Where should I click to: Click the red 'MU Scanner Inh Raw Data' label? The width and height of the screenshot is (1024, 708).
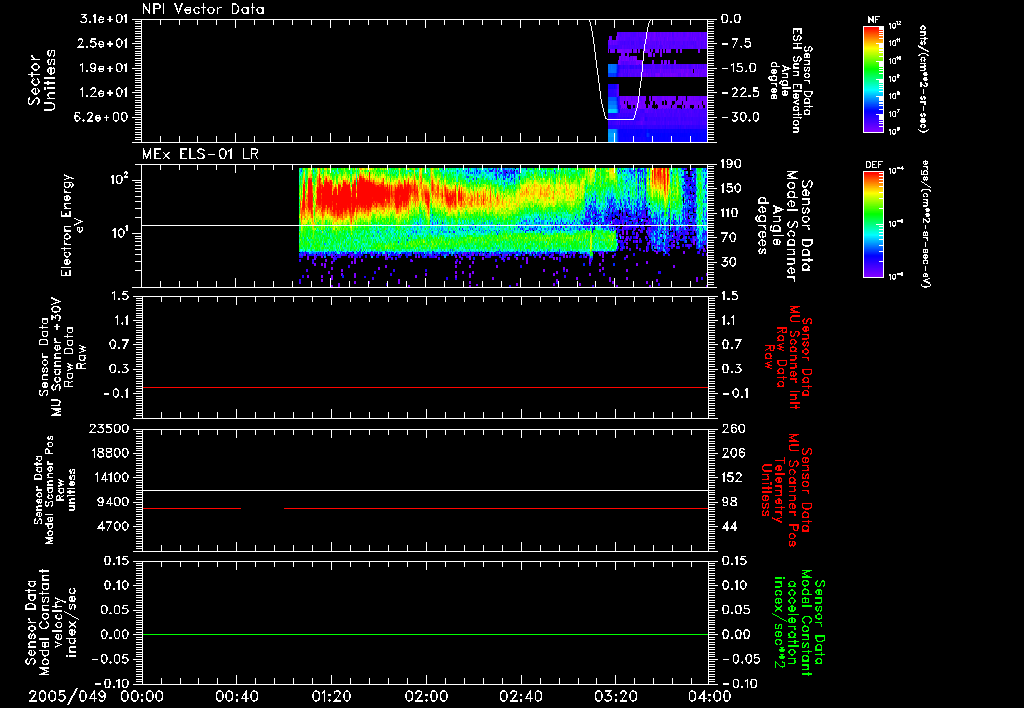point(788,357)
